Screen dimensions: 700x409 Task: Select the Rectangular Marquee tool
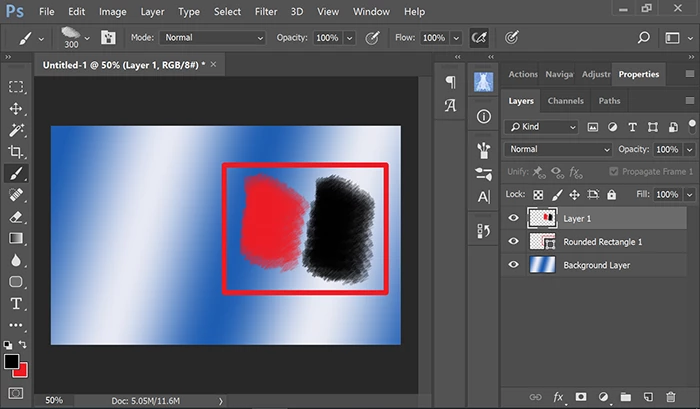point(16,86)
